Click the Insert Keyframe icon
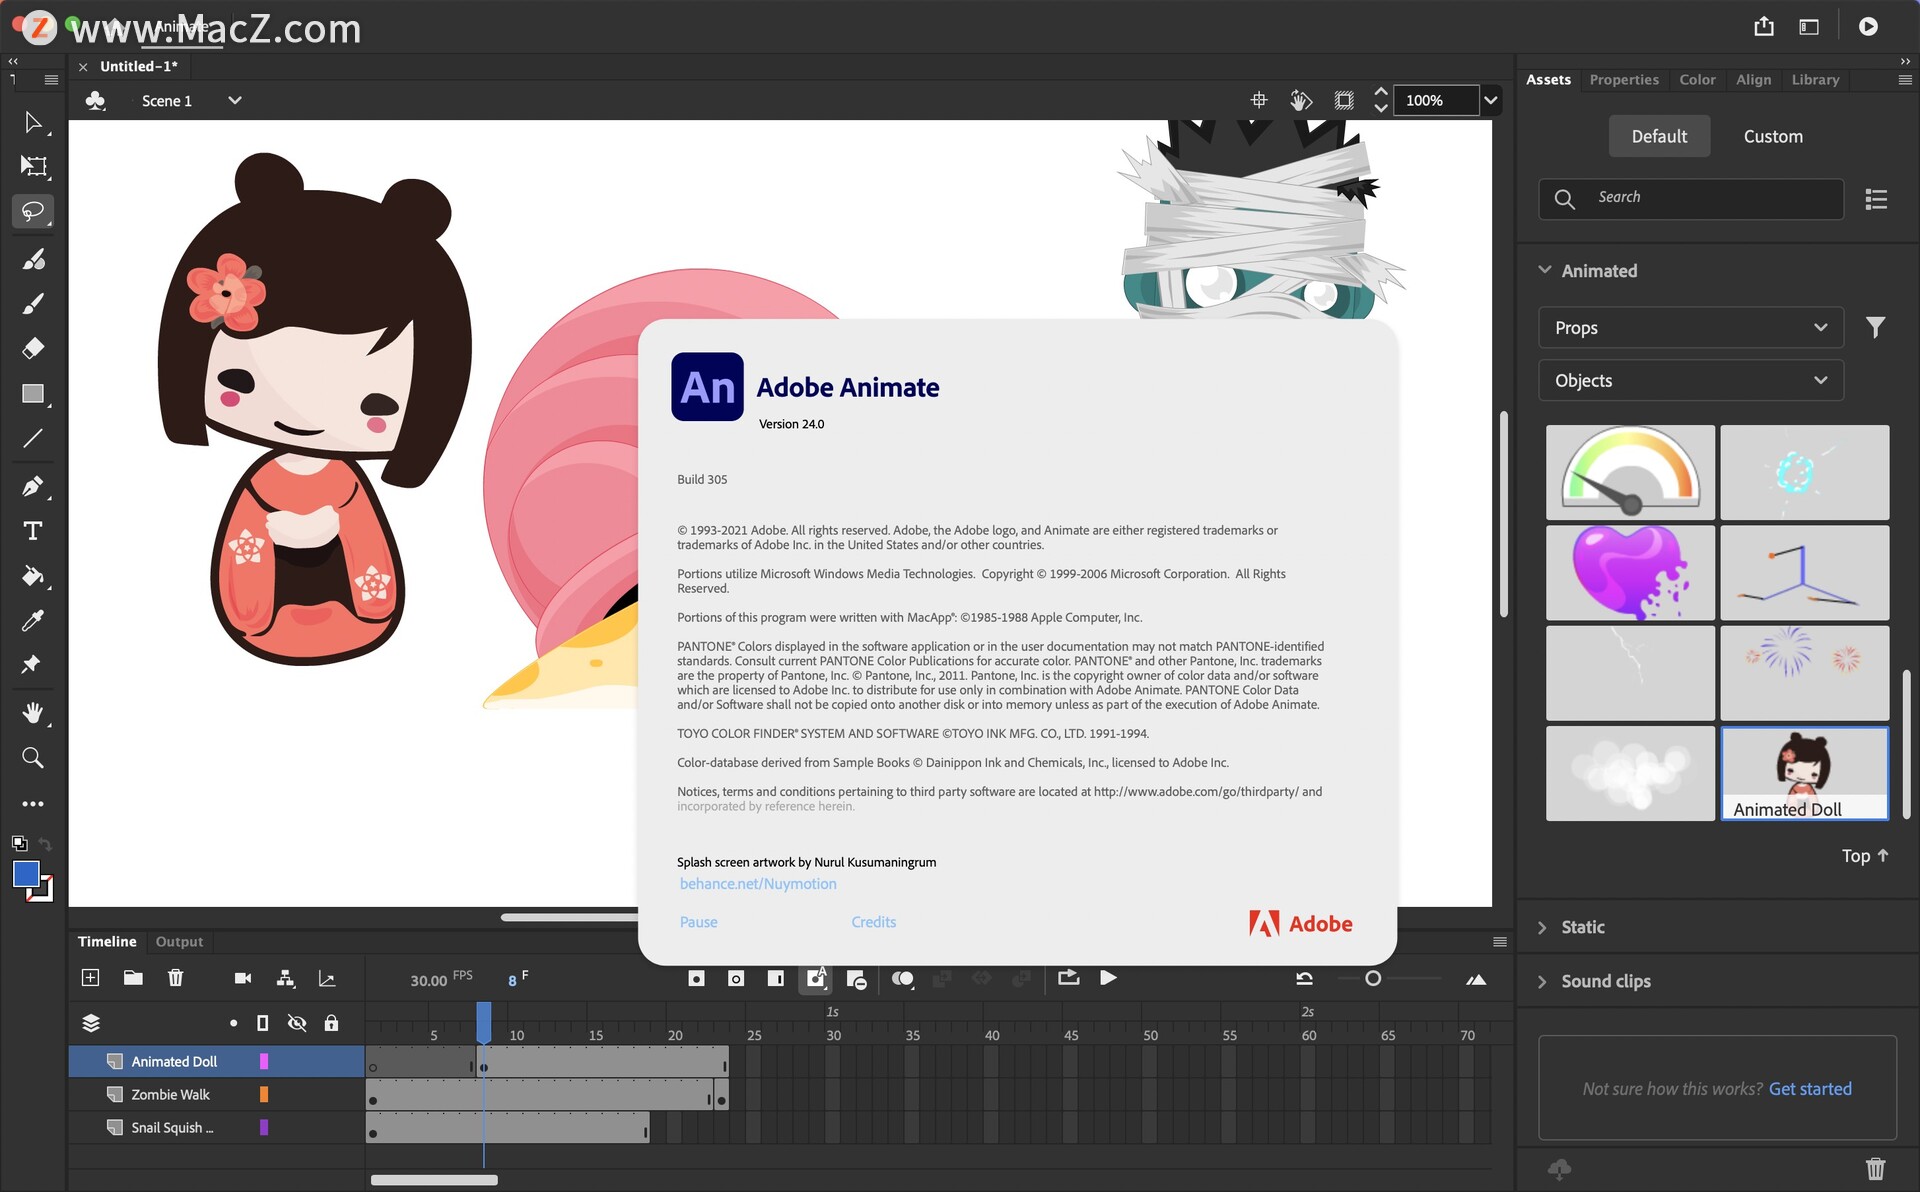The width and height of the screenshot is (1920, 1192). coord(697,978)
